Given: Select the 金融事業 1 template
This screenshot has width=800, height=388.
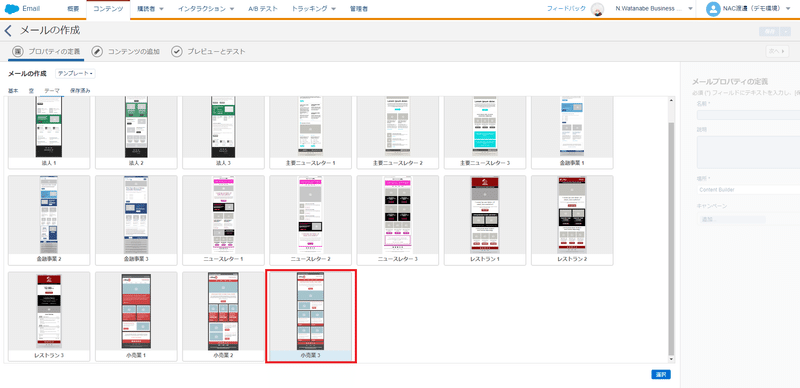Looking at the screenshot, I should click(572, 132).
